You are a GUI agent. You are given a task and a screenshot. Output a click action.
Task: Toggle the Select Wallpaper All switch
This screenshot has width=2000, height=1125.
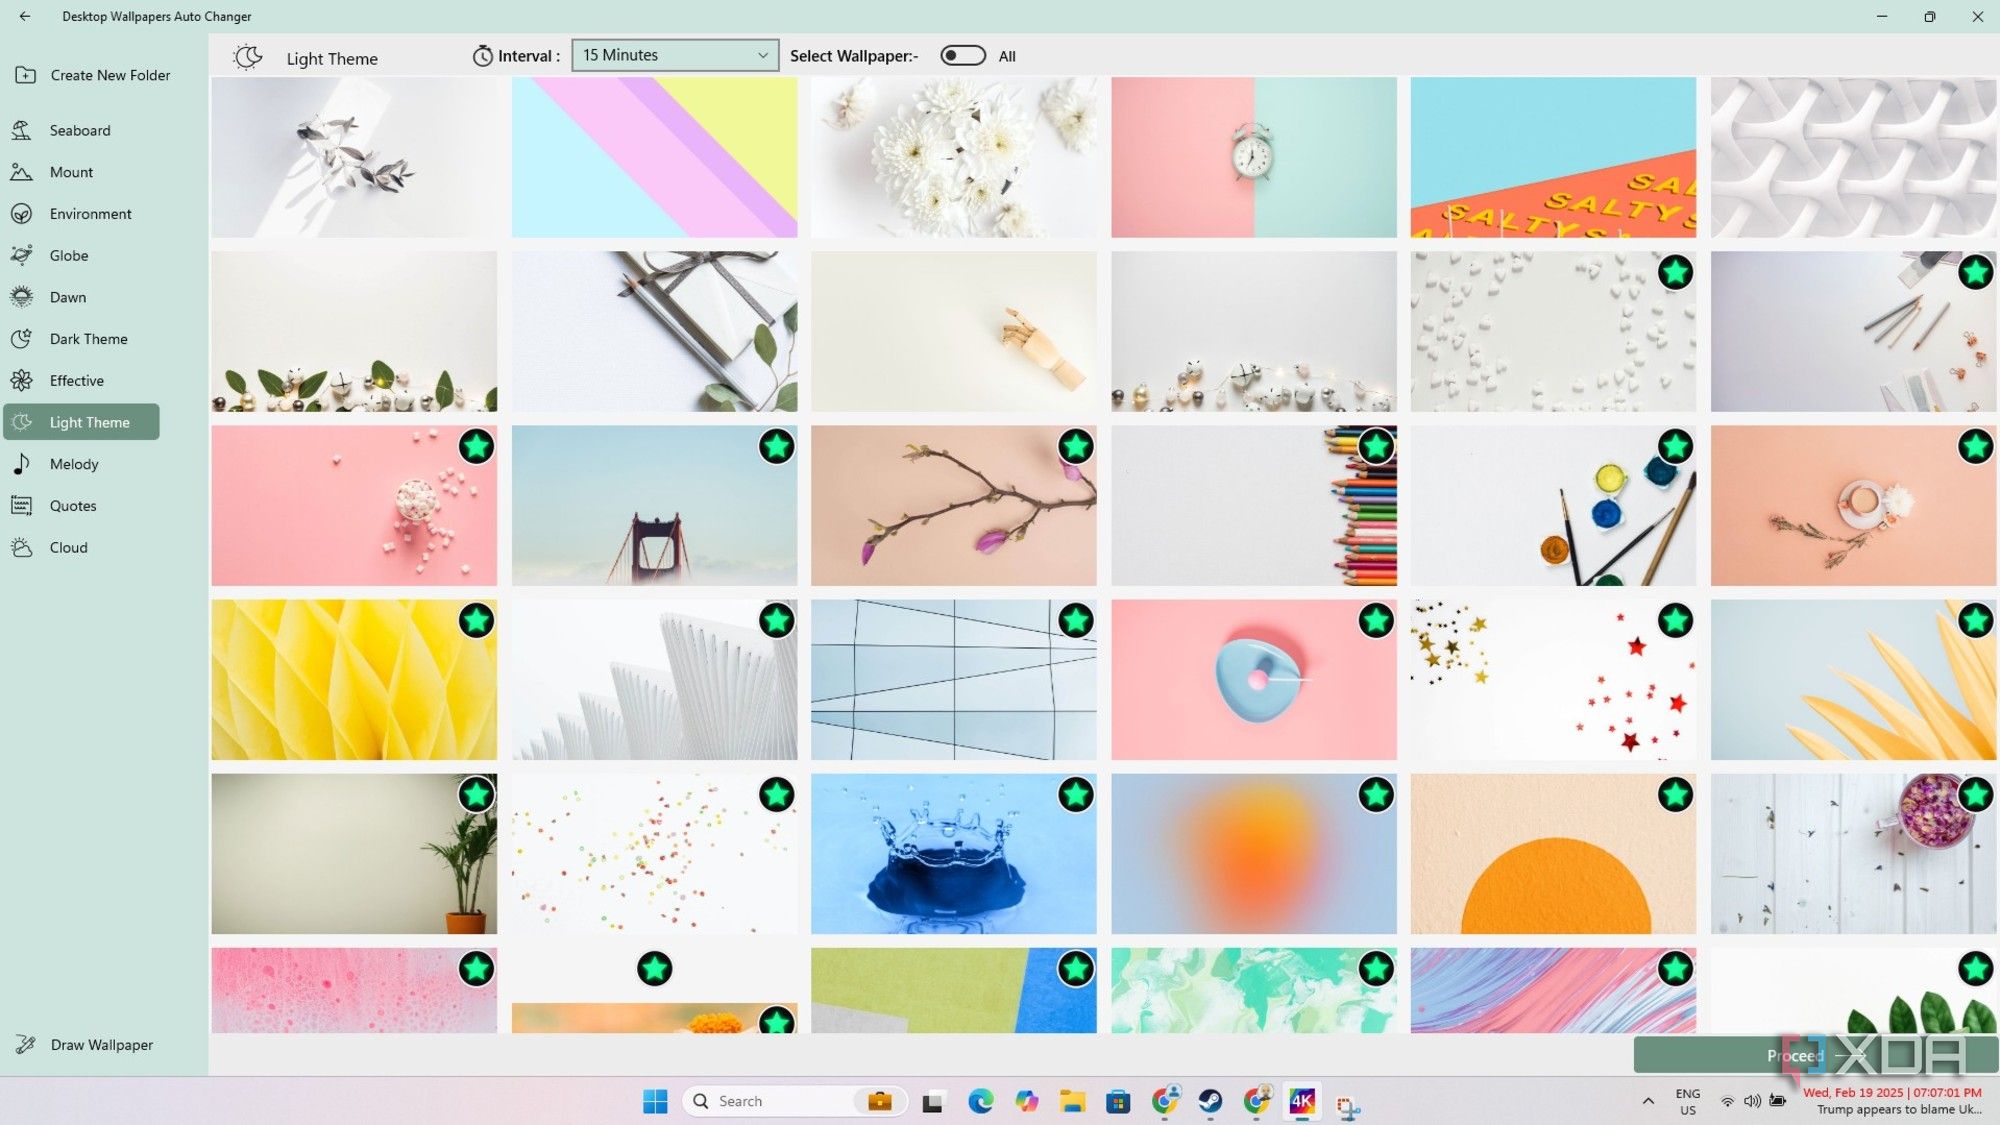tap(963, 55)
